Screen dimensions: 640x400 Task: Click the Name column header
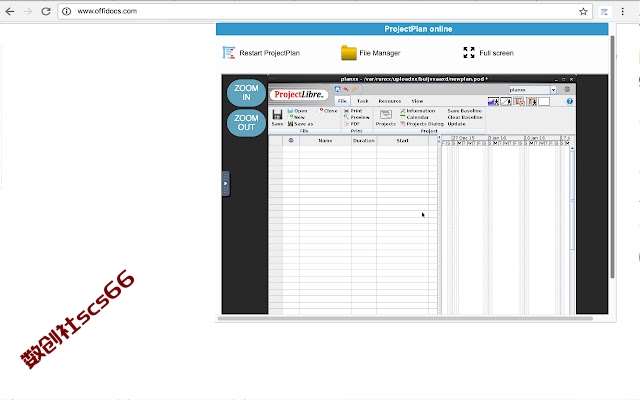(x=325, y=141)
